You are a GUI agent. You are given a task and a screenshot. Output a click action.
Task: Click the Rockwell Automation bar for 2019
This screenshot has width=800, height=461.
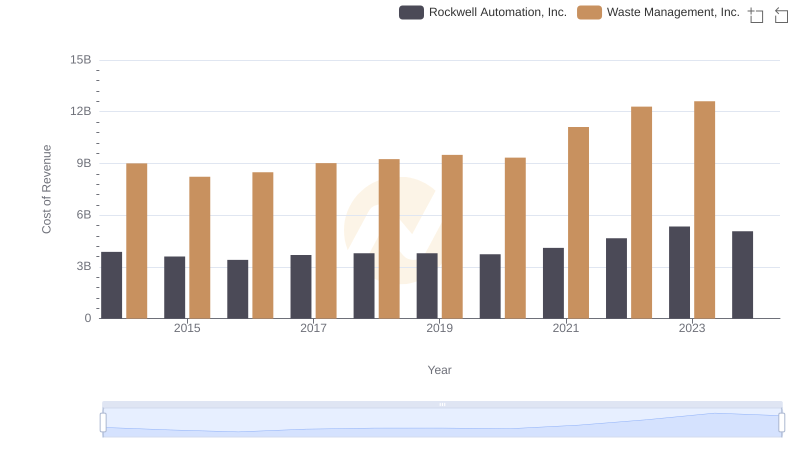tap(427, 286)
